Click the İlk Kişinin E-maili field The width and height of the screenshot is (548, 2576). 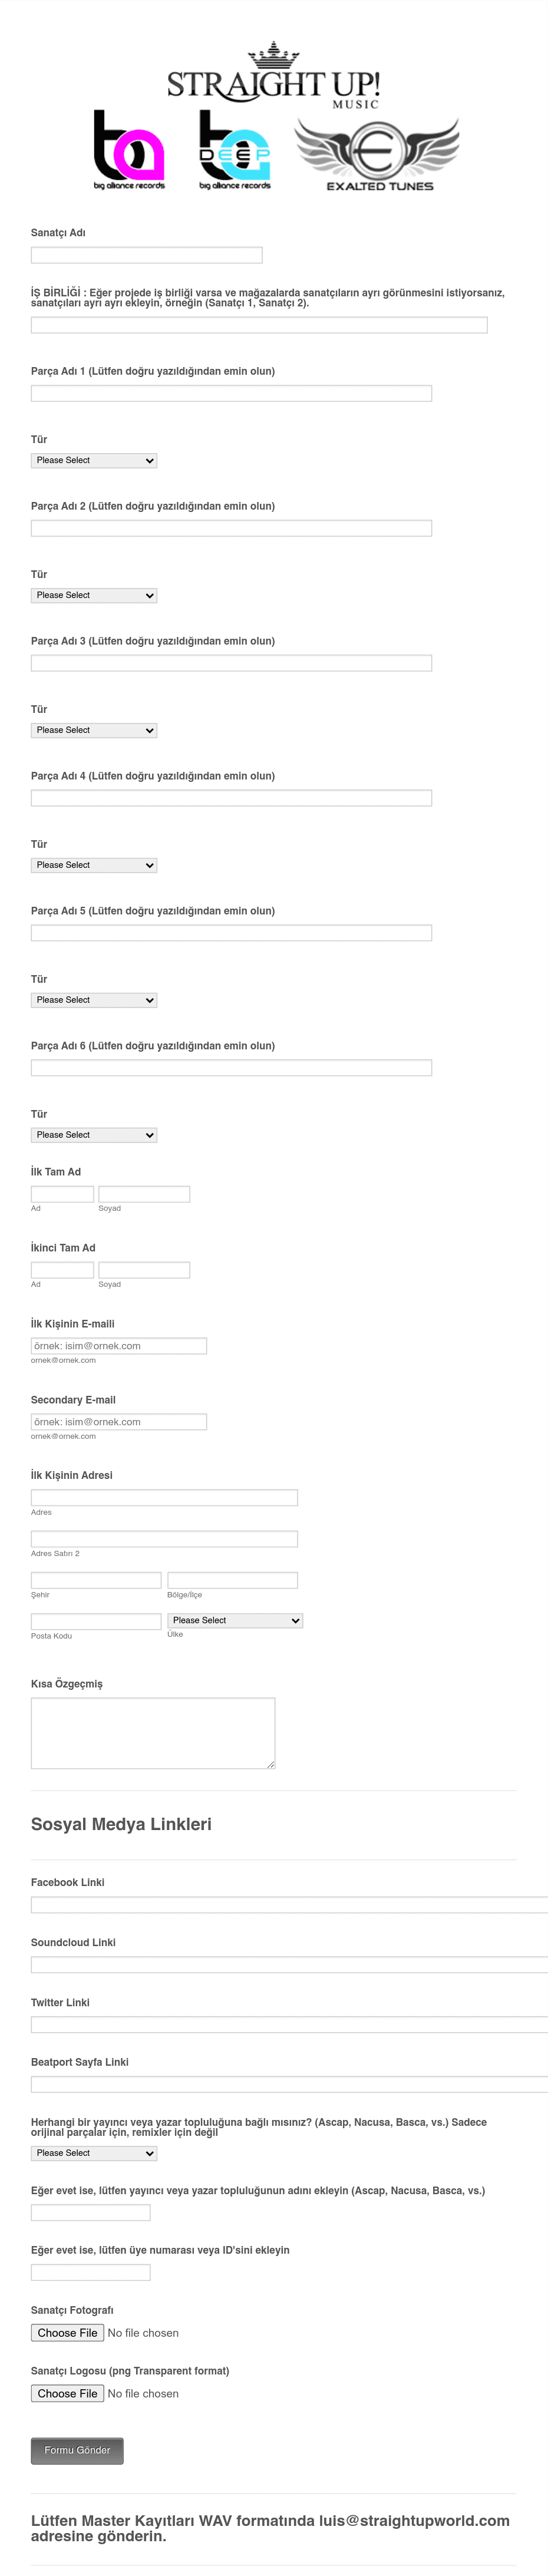119,1346
